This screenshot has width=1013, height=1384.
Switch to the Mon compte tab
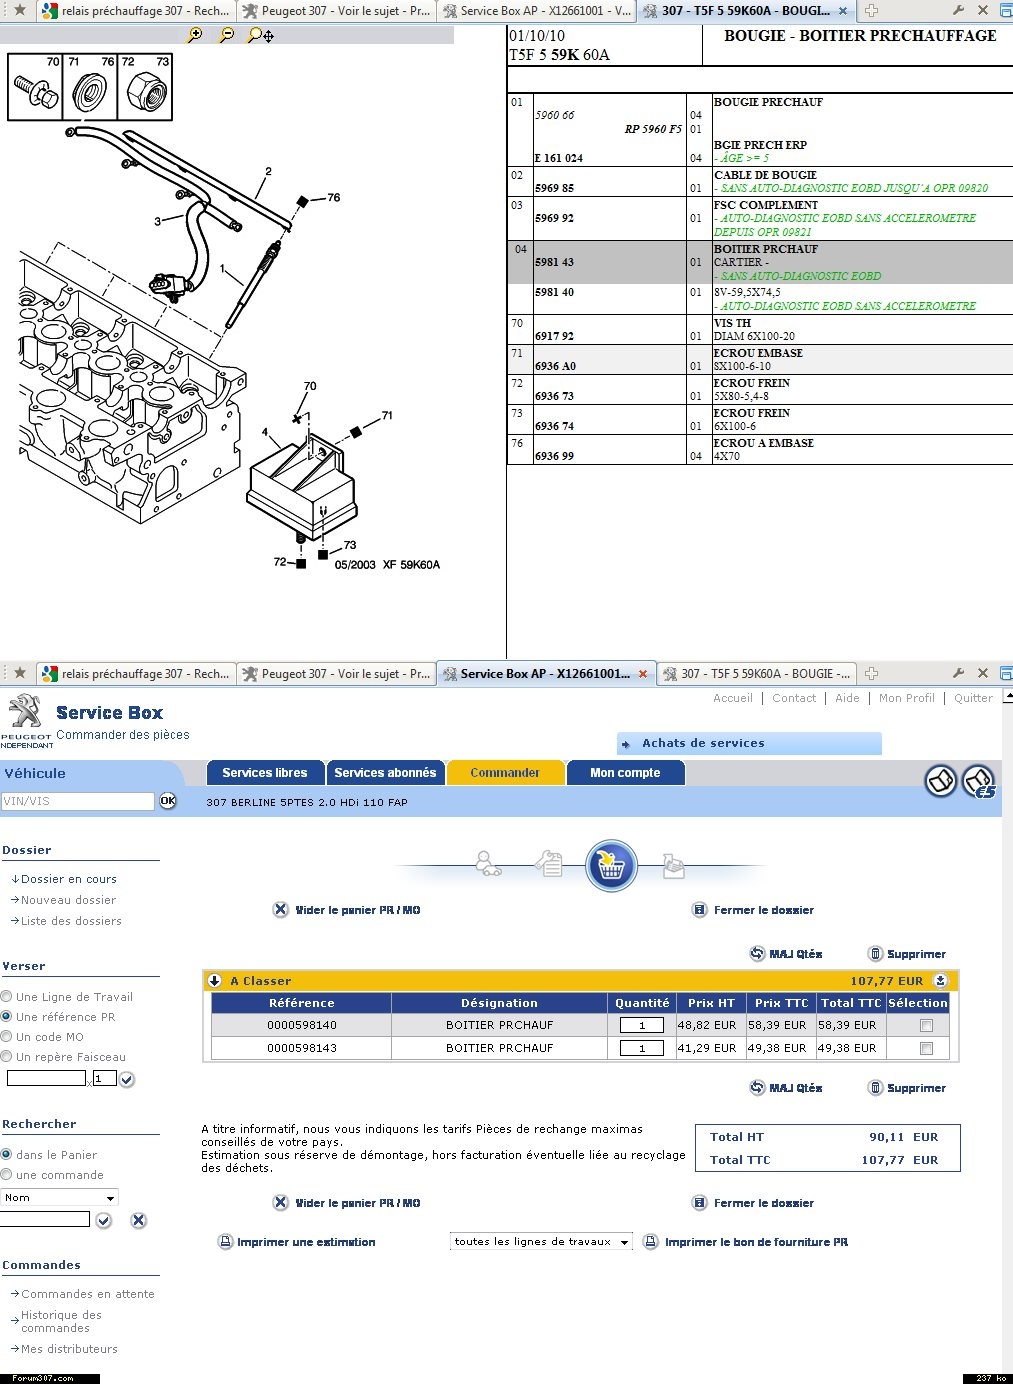click(625, 773)
